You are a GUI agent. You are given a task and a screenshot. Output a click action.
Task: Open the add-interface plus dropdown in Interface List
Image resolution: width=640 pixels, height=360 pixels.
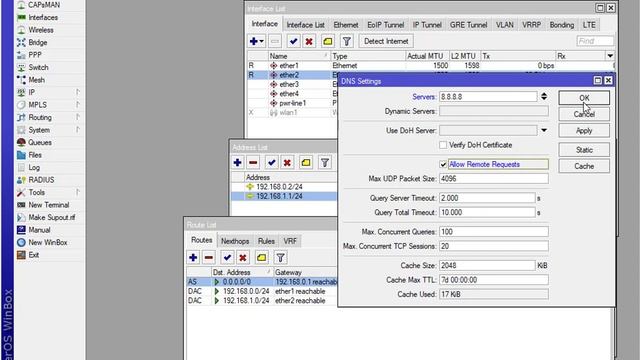[x=257, y=41]
